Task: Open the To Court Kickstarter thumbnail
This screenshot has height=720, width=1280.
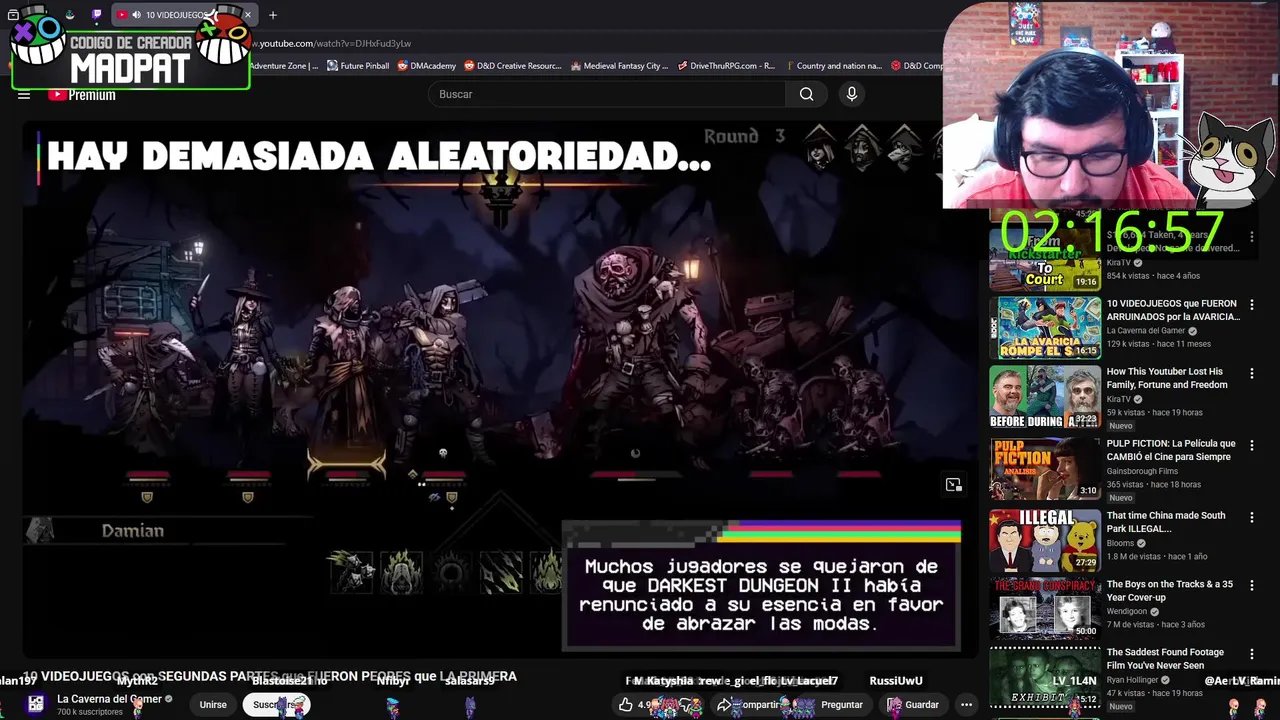Action: tap(1045, 261)
